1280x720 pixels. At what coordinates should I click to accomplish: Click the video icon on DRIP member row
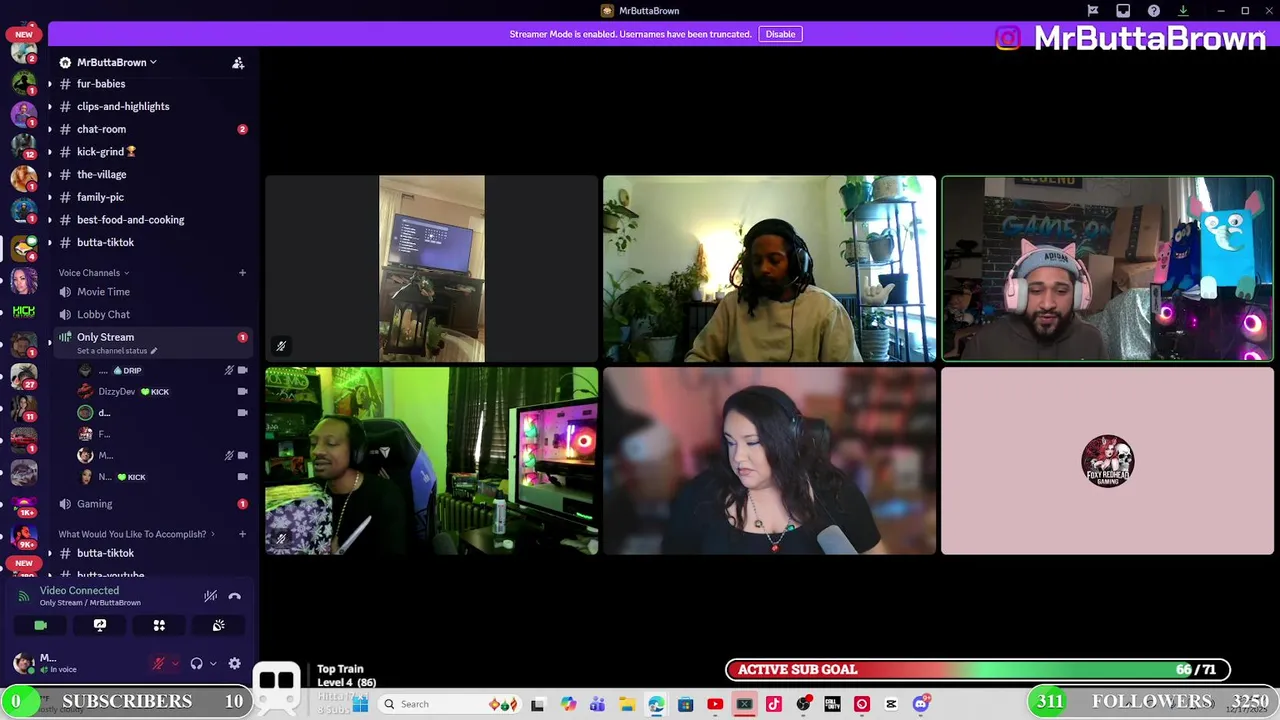[x=242, y=370]
